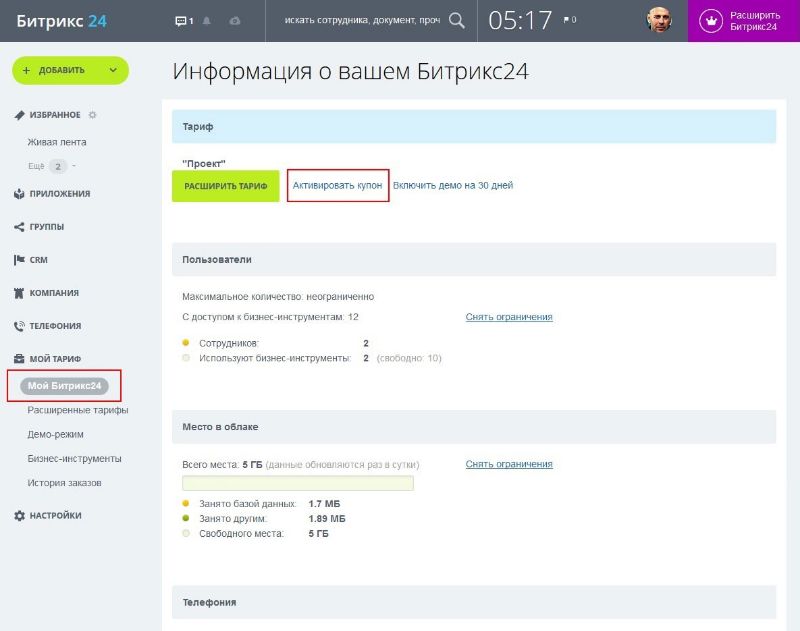Click Снять ограничения link under Пользователи
The height and width of the screenshot is (631, 800).
click(x=509, y=317)
